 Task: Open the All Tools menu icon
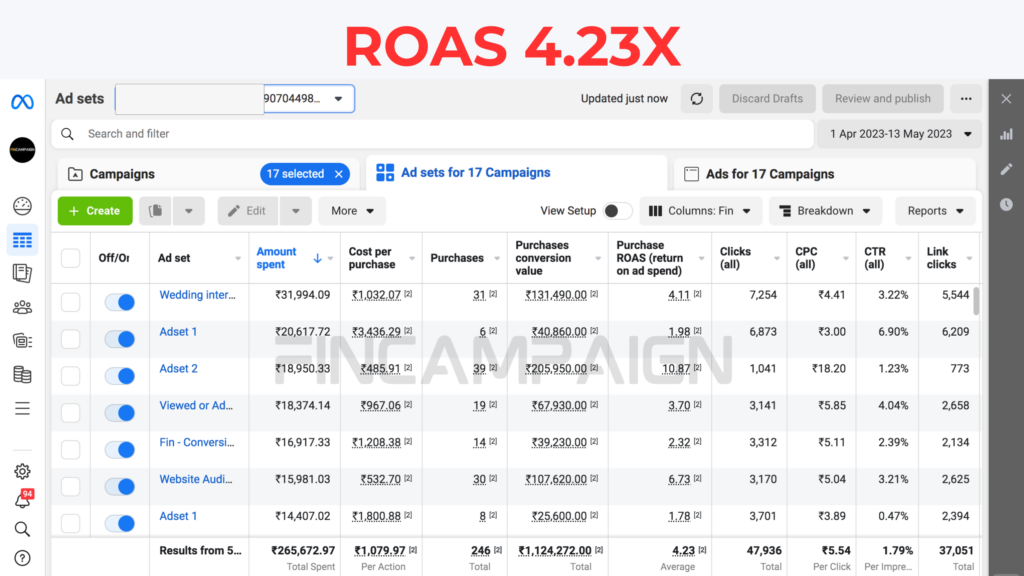click(x=22, y=407)
